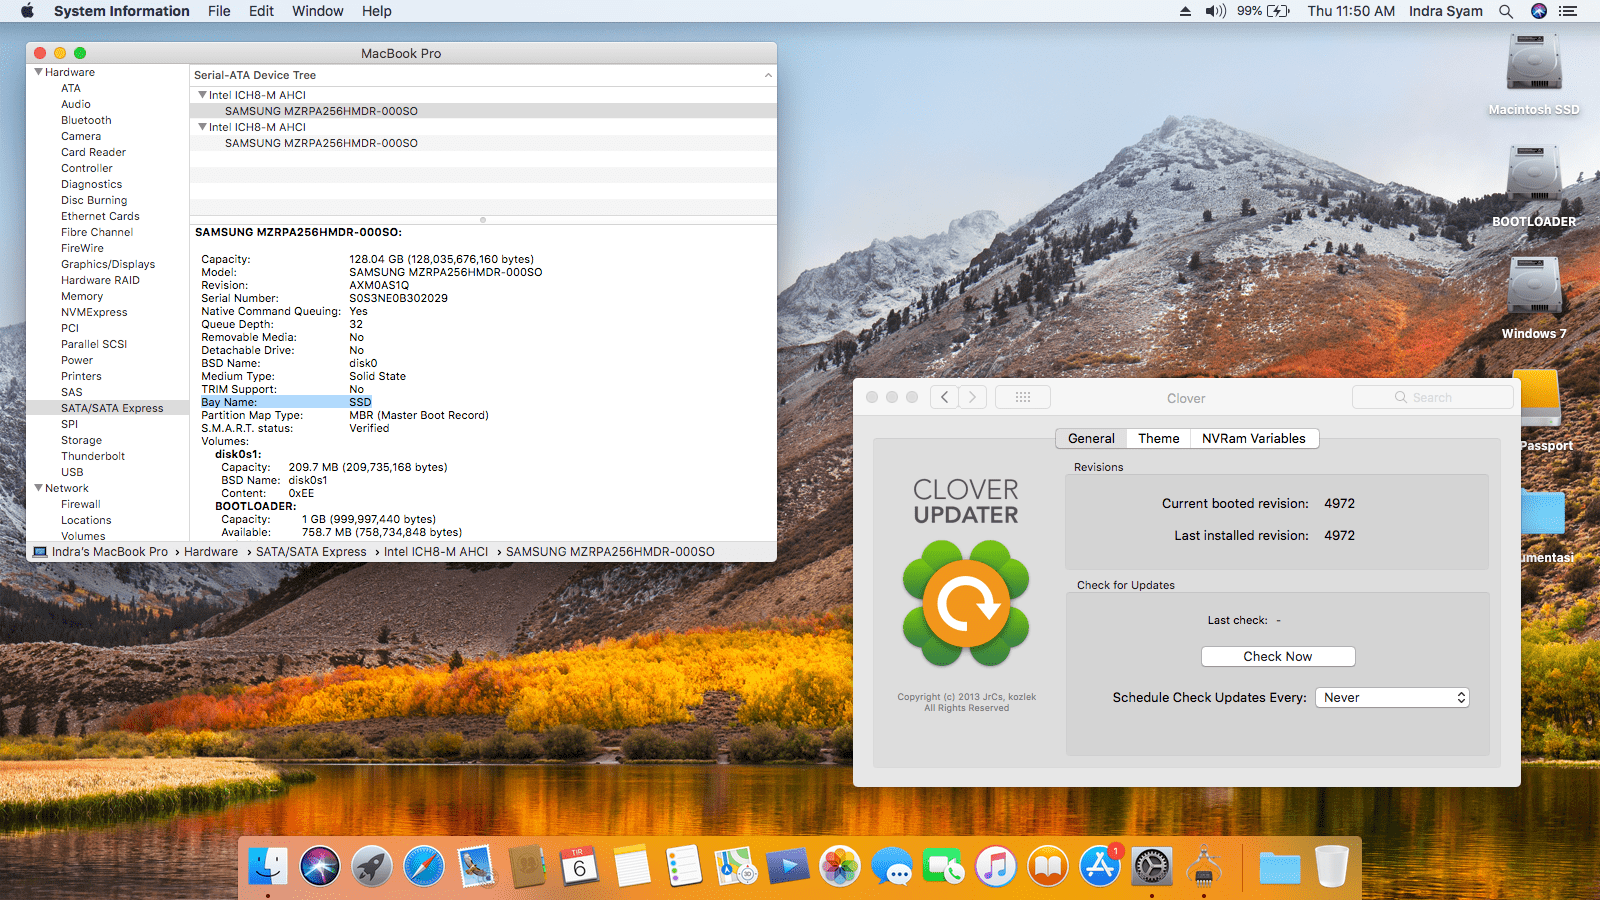Image resolution: width=1600 pixels, height=900 pixels.
Task: Open App Store icon in Dock
Action: click(1100, 866)
